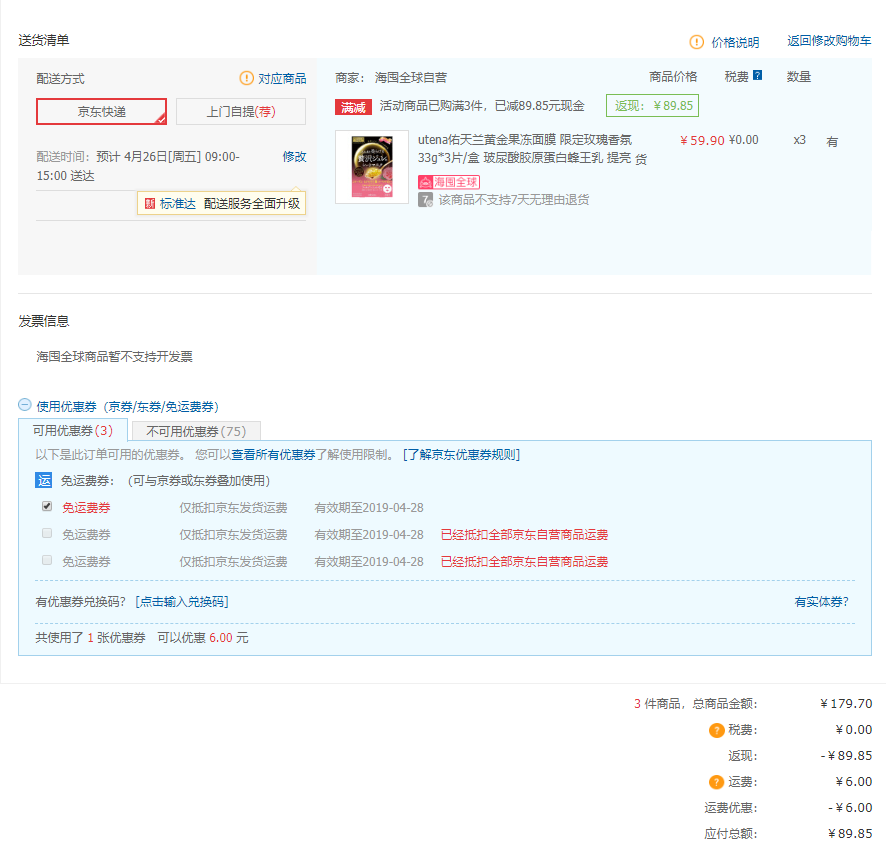Click the orange help icon beside 税费 total
Screen dimensions: 886x848
click(716, 730)
